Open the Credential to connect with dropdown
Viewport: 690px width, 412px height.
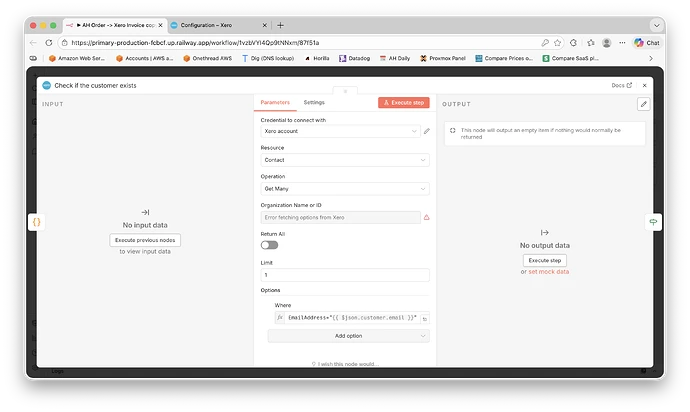[x=339, y=131]
